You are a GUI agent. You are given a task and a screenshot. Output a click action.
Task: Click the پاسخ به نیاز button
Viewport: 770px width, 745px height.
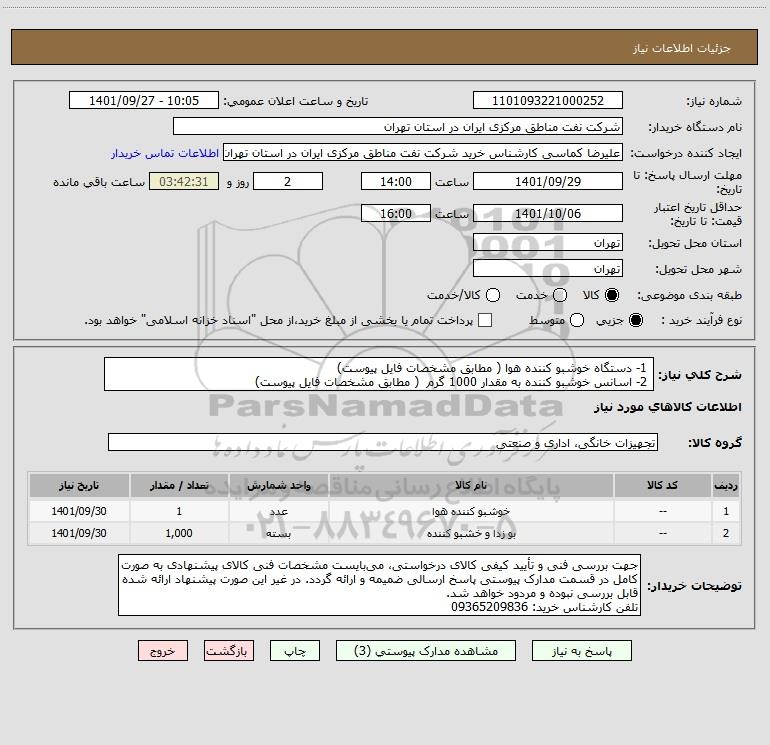point(581,651)
